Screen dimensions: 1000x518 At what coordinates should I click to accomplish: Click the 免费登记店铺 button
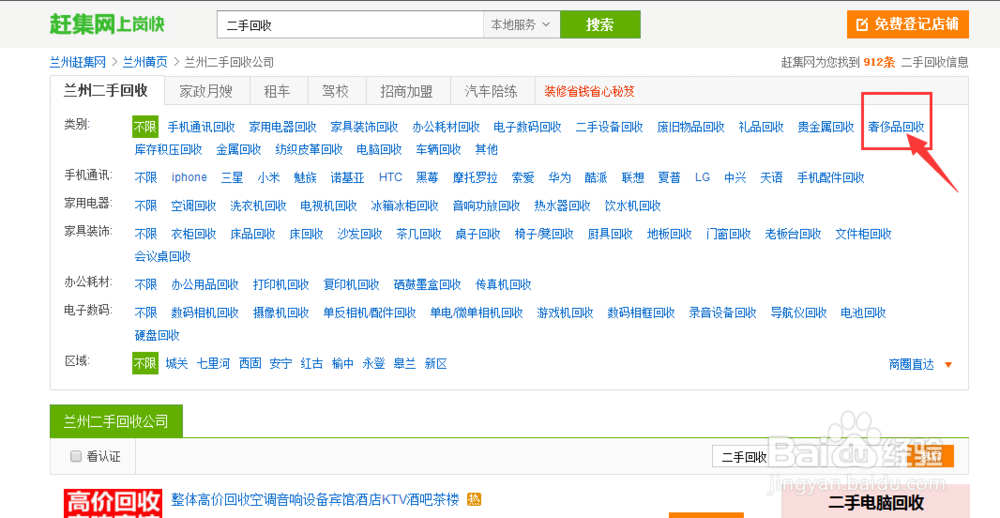(x=908, y=25)
